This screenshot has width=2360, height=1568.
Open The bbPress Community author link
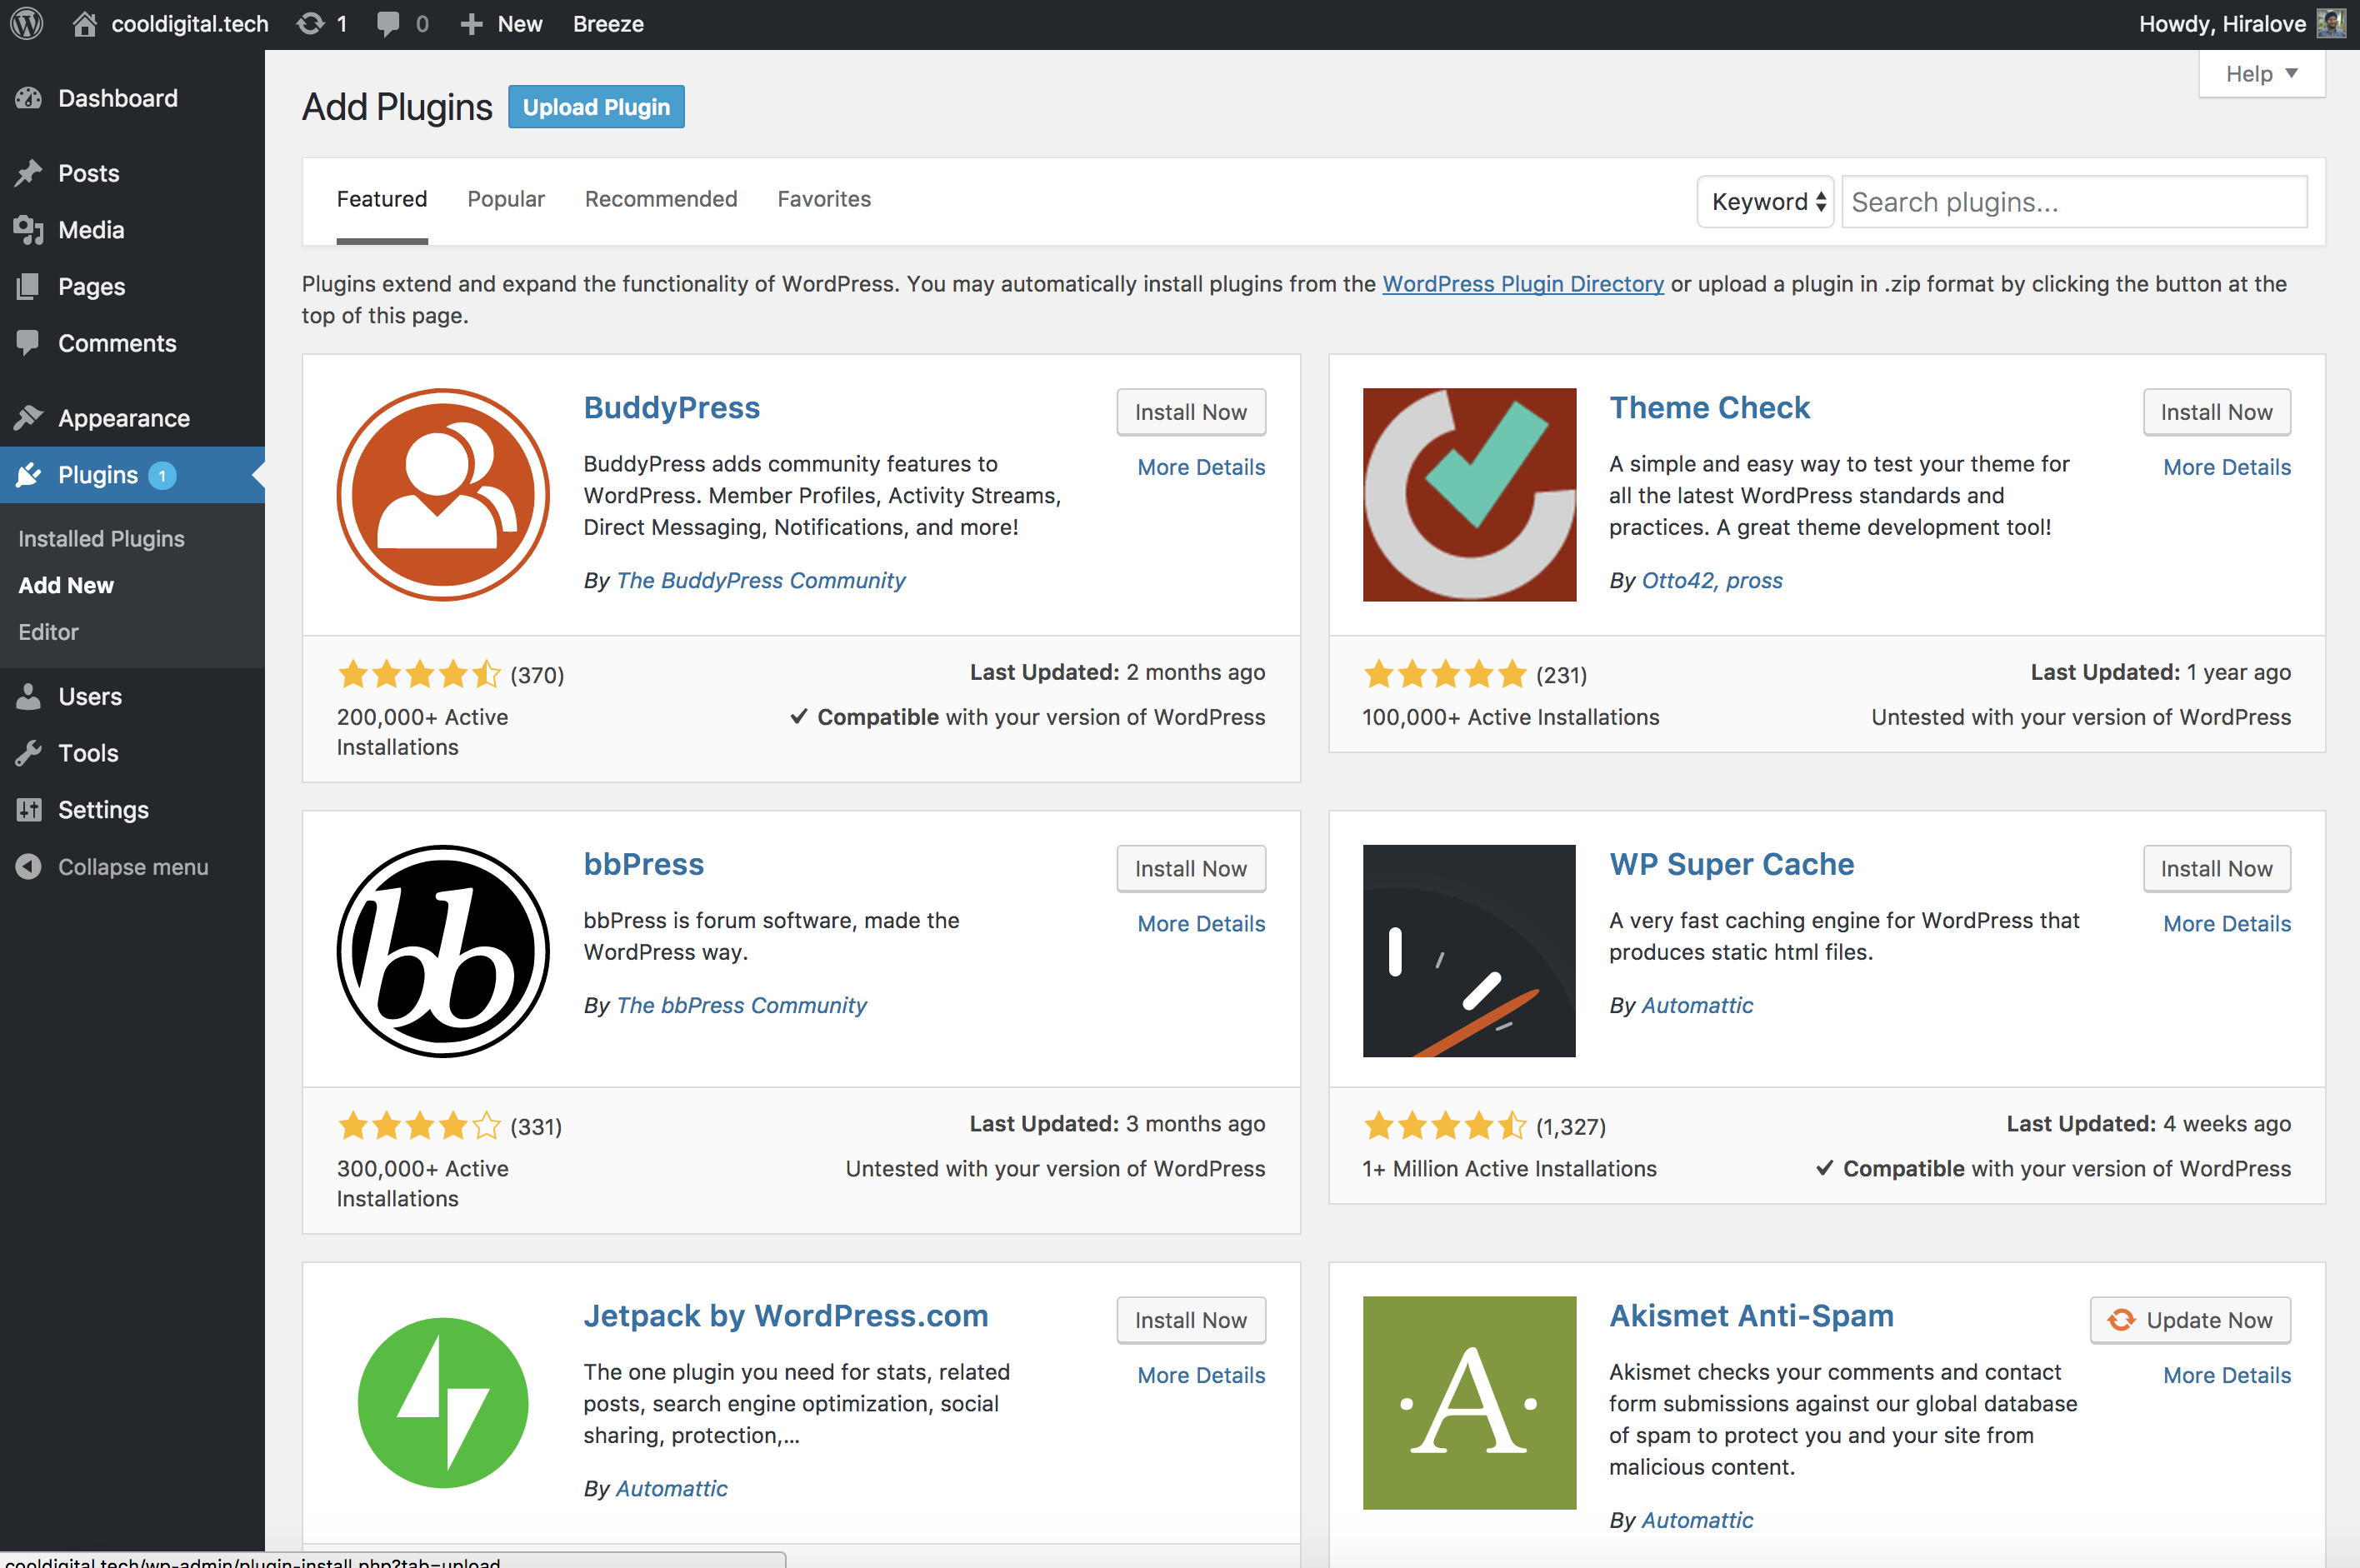coord(742,1006)
